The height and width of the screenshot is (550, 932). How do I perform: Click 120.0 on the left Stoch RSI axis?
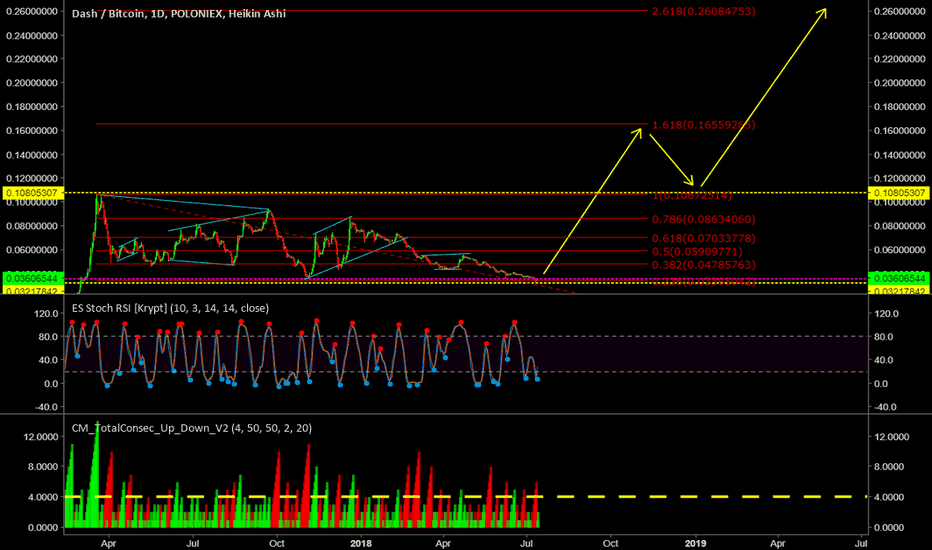click(48, 313)
